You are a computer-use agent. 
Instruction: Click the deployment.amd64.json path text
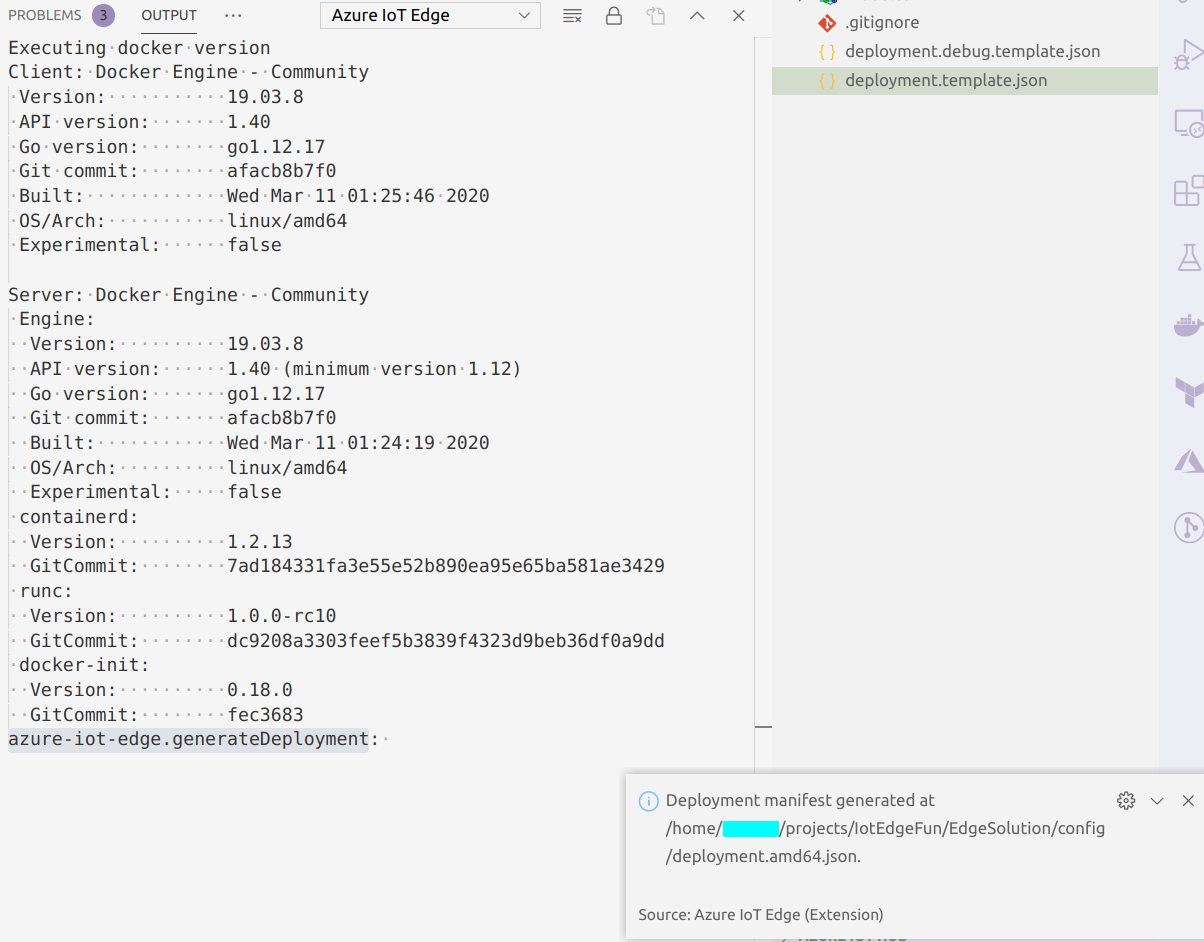(x=763, y=856)
